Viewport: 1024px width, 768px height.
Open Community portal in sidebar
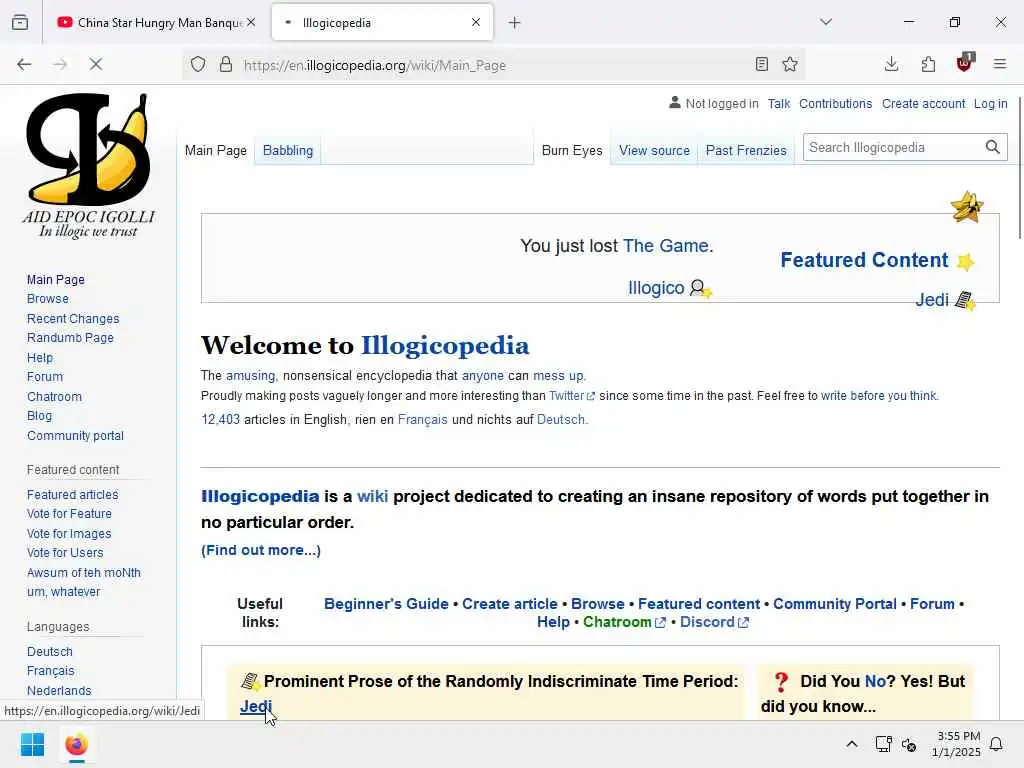click(75, 436)
